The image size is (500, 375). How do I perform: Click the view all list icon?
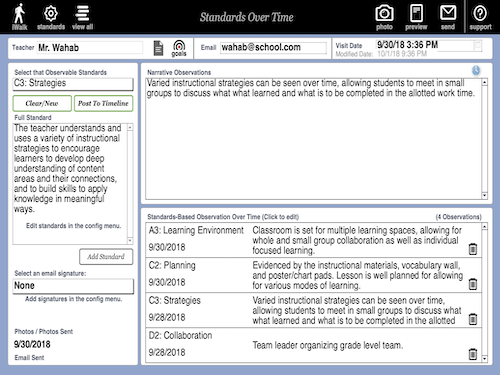tap(82, 17)
